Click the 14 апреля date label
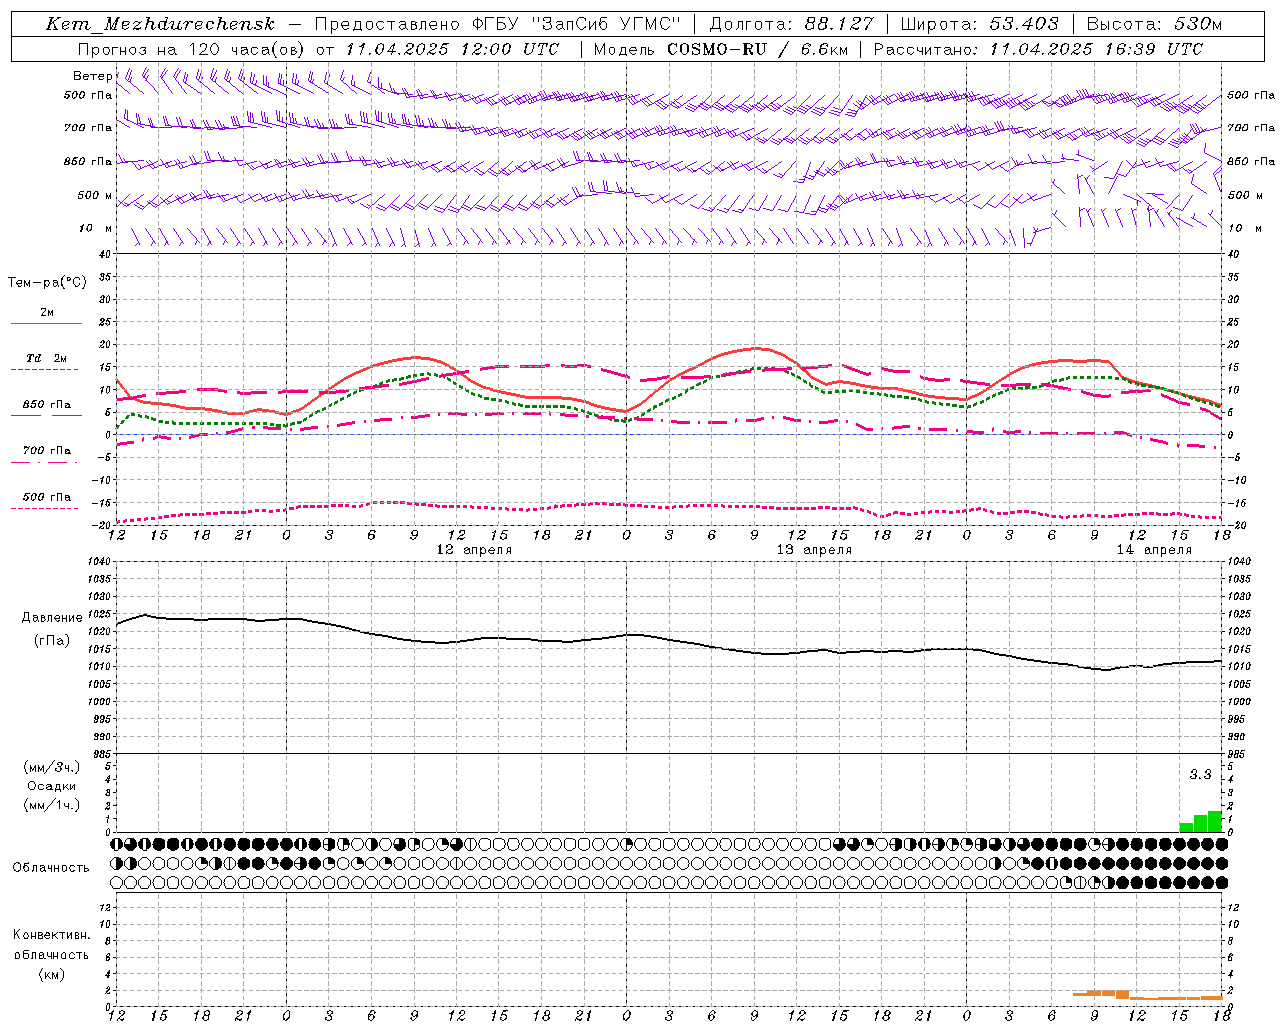Image resolution: width=1280 pixels, height=1024 pixels. 1154,550
